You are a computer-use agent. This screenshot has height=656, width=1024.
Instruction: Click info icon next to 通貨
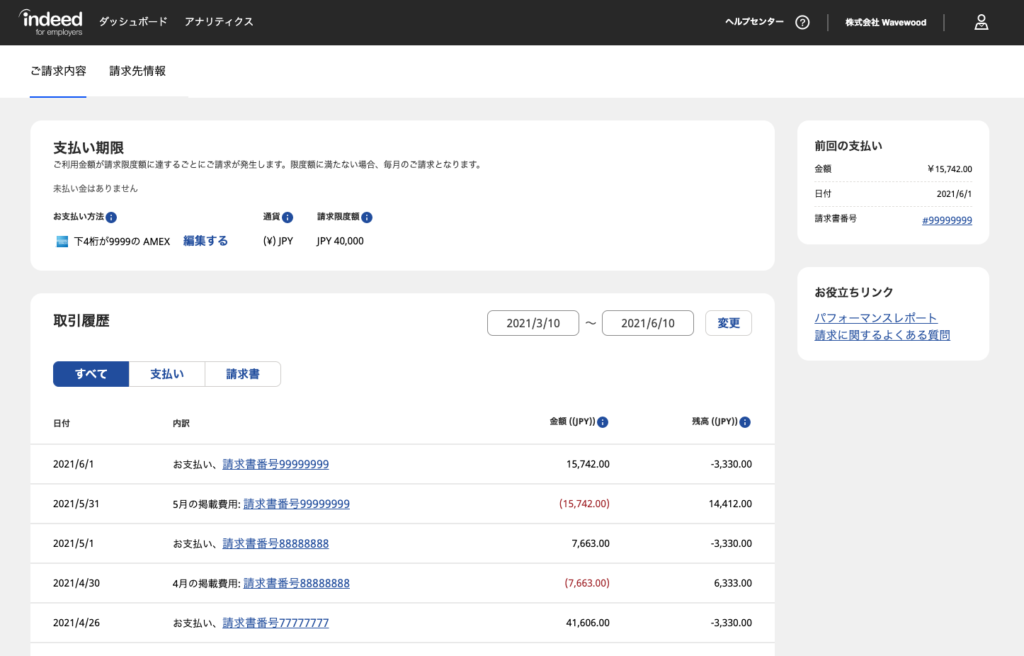pyautogui.click(x=287, y=217)
